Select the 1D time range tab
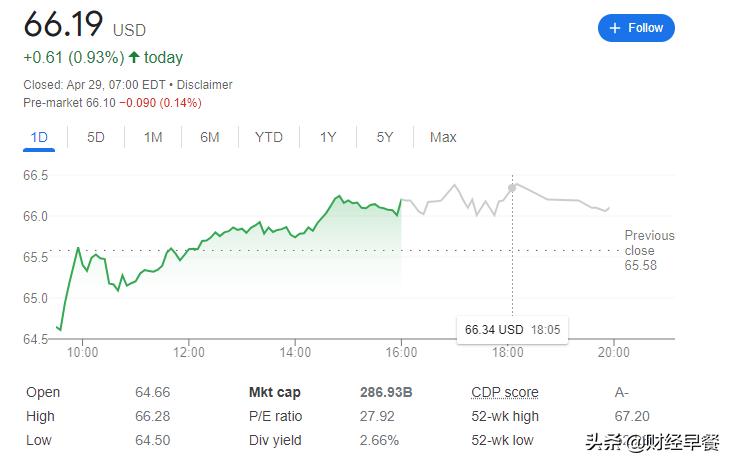Image resolution: width=733 pixels, height=465 pixels. coord(39,137)
